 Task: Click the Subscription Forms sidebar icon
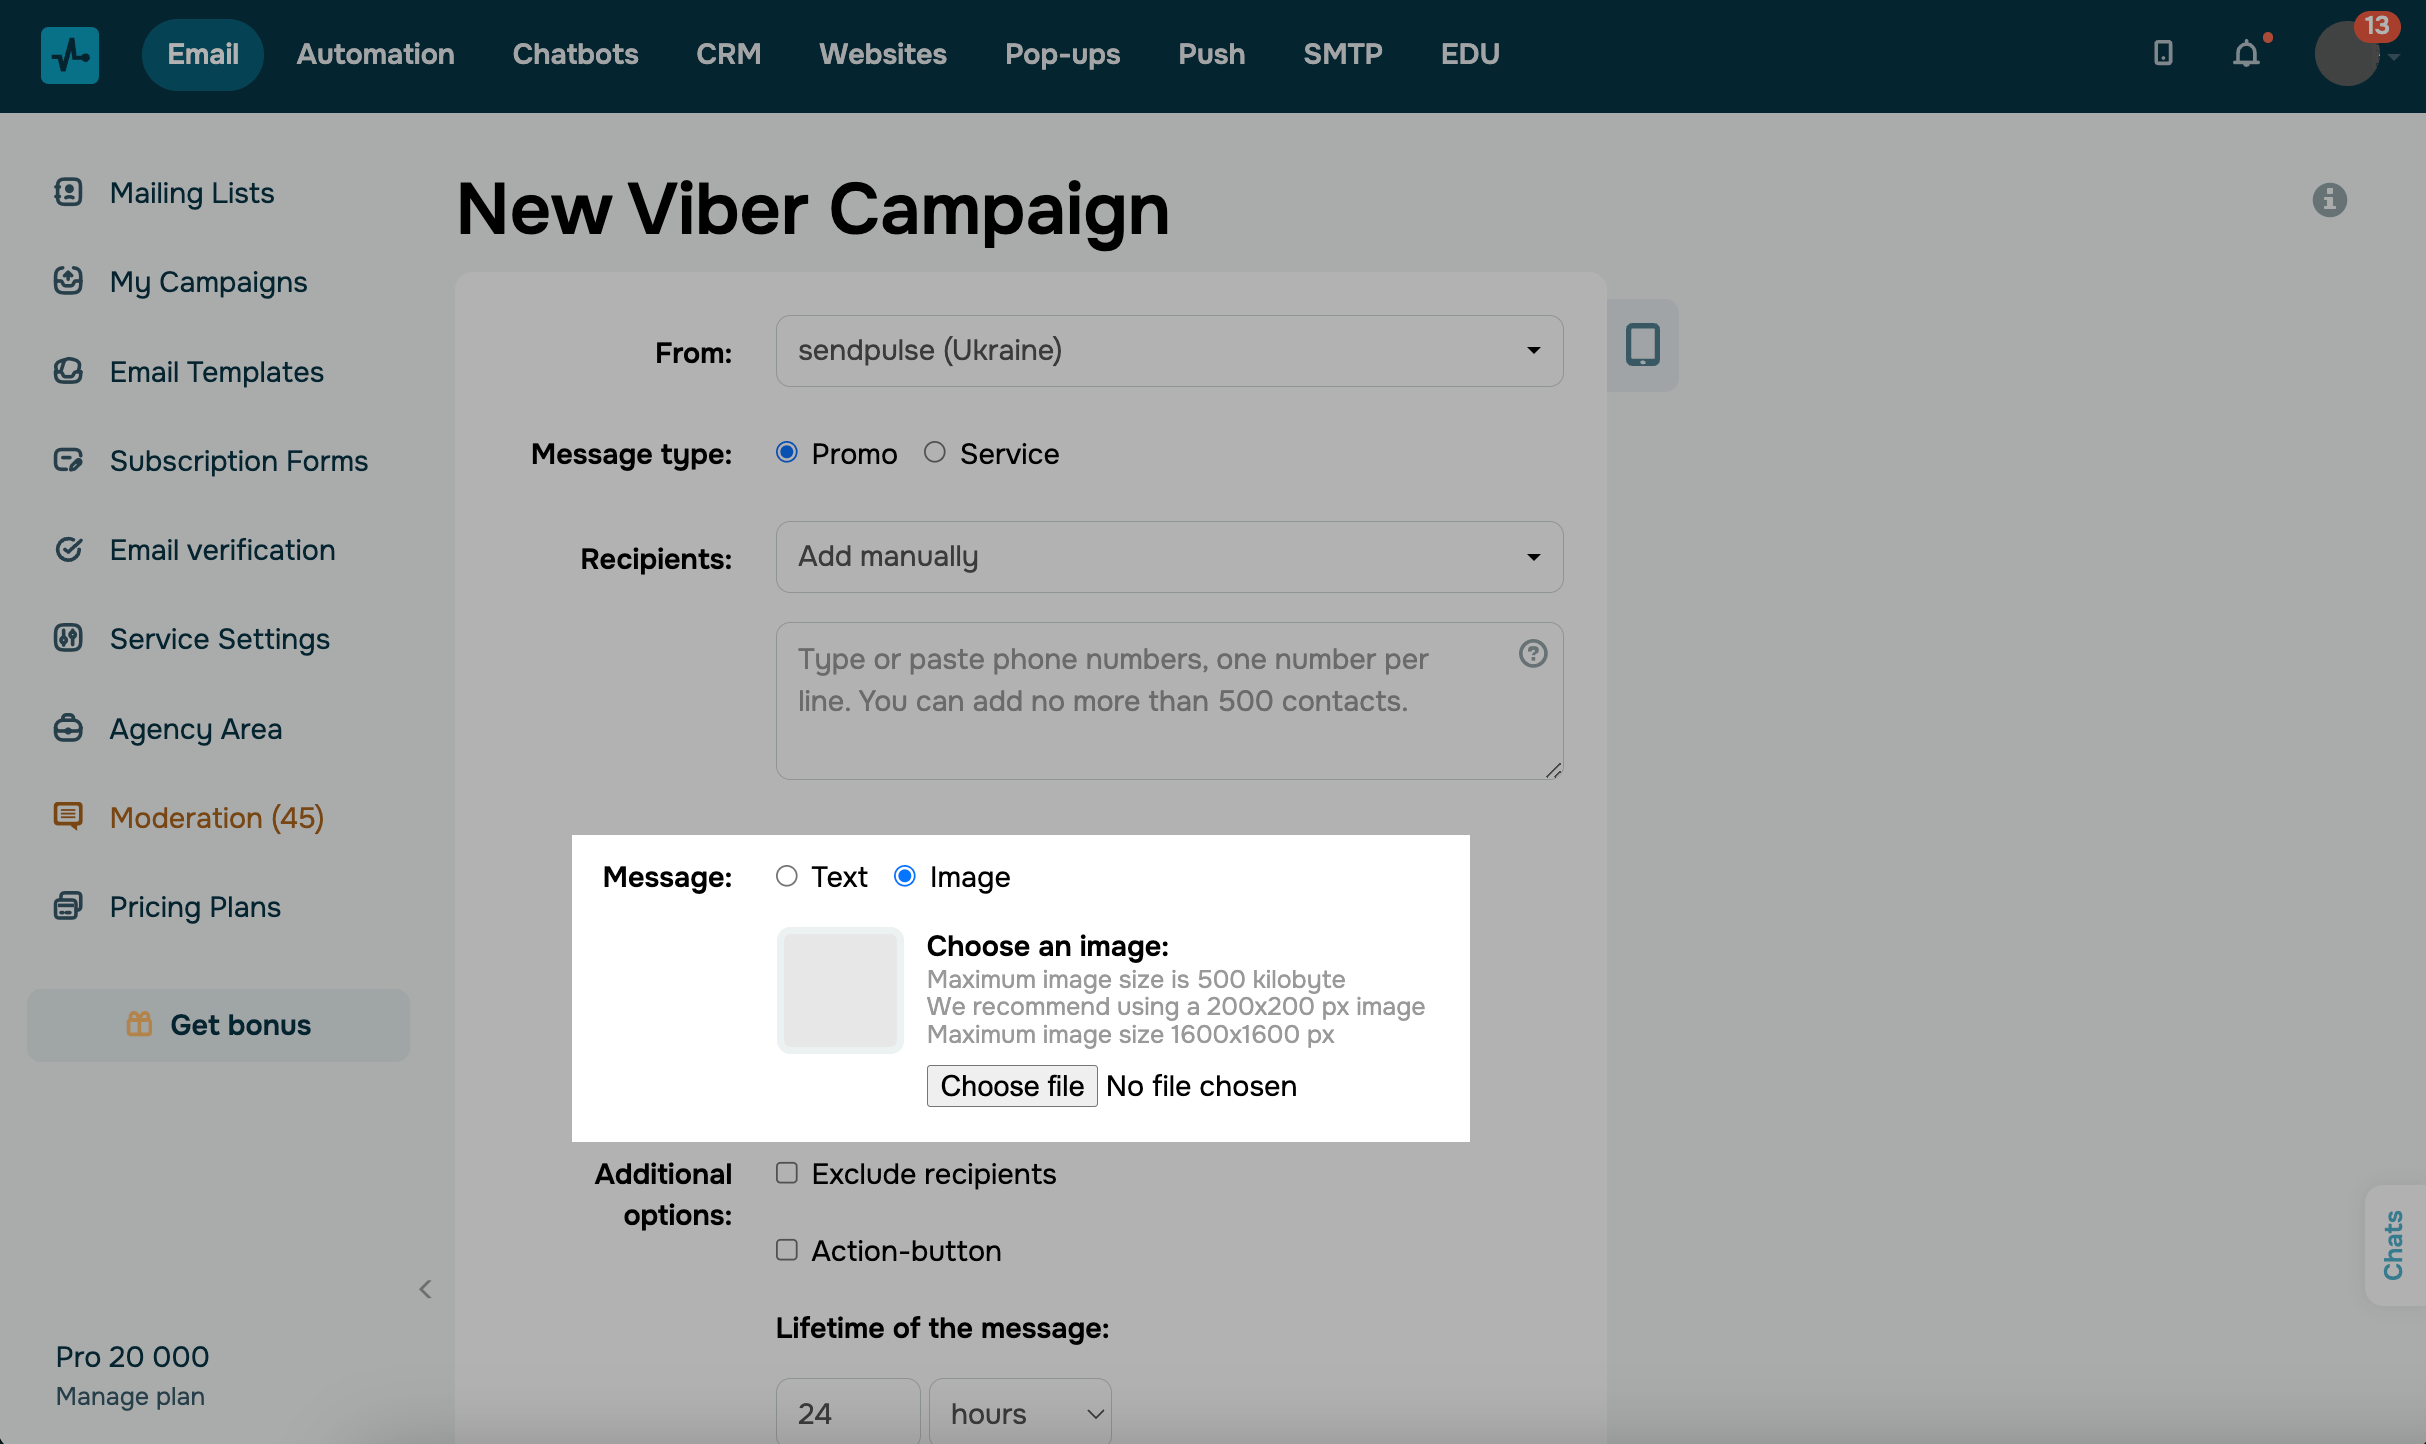pyautogui.click(x=68, y=460)
